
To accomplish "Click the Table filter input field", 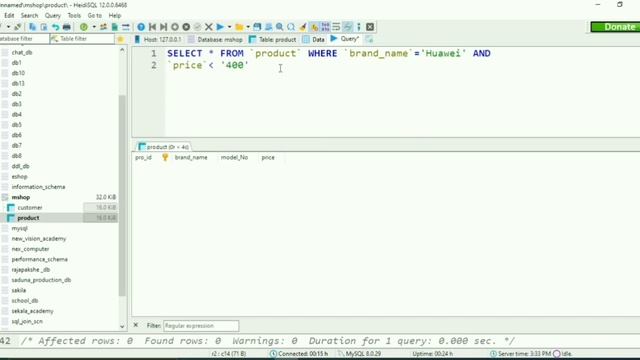I will pyautogui.click(x=82, y=39).
